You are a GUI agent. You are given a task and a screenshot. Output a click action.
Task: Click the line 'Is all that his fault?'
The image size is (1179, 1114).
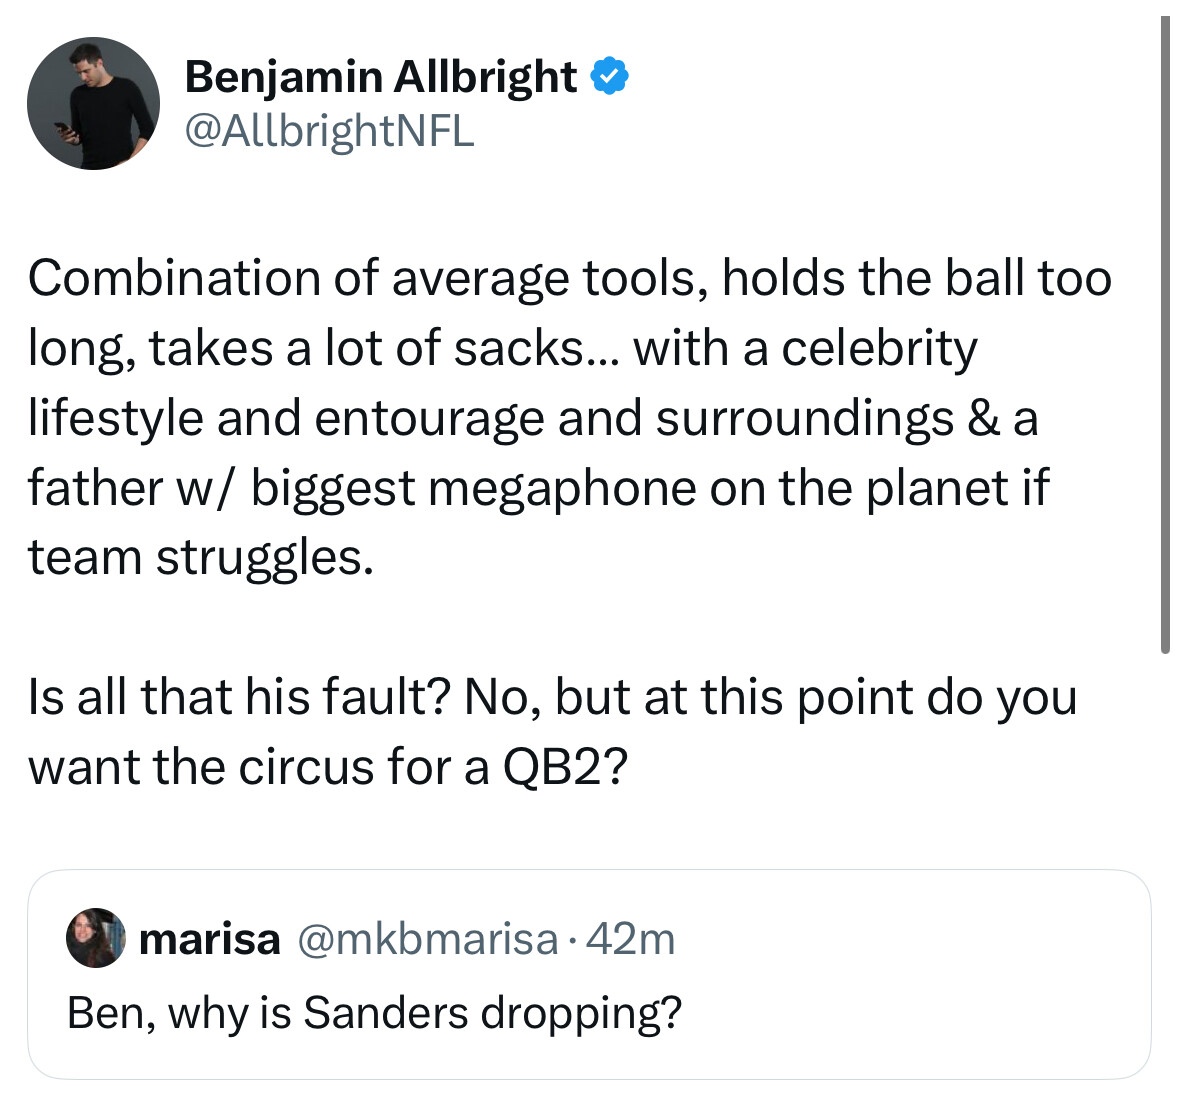(x=553, y=698)
